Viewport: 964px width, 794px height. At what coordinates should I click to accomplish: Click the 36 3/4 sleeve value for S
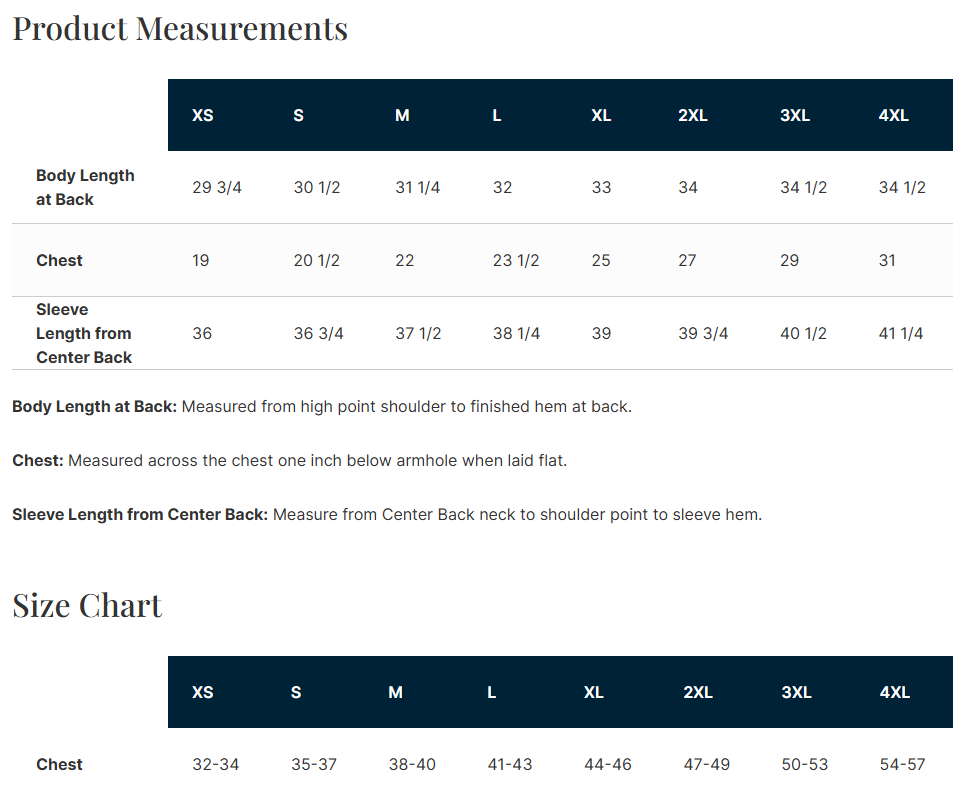[318, 333]
